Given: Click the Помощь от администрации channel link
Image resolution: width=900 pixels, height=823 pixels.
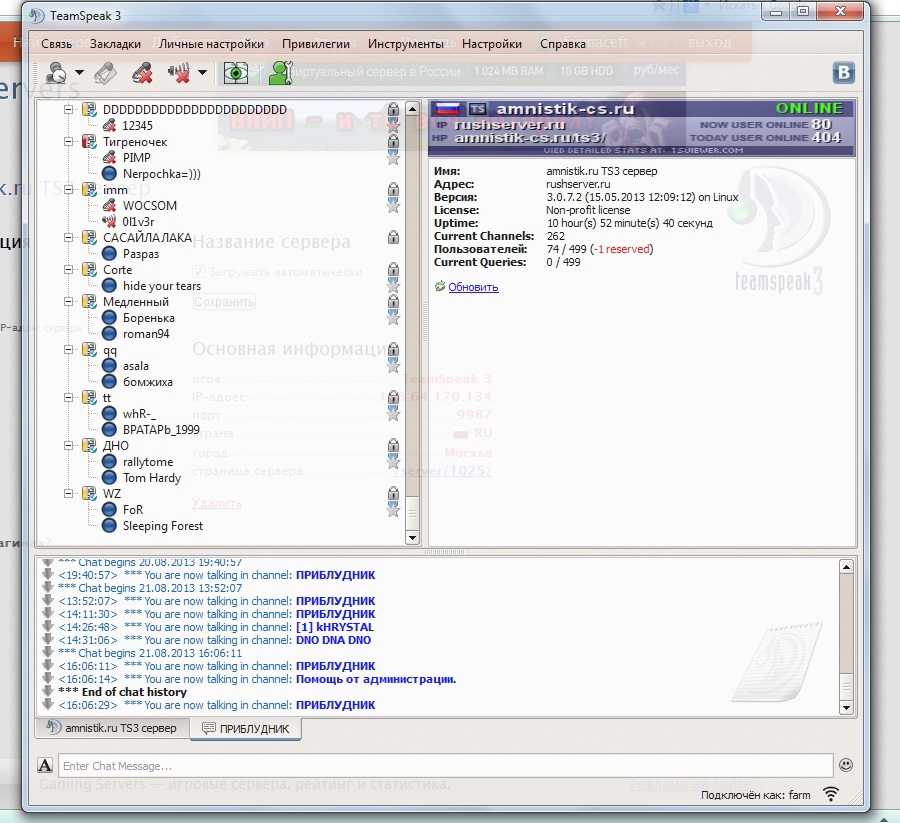Looking at the screenshot, I should 376,679.
